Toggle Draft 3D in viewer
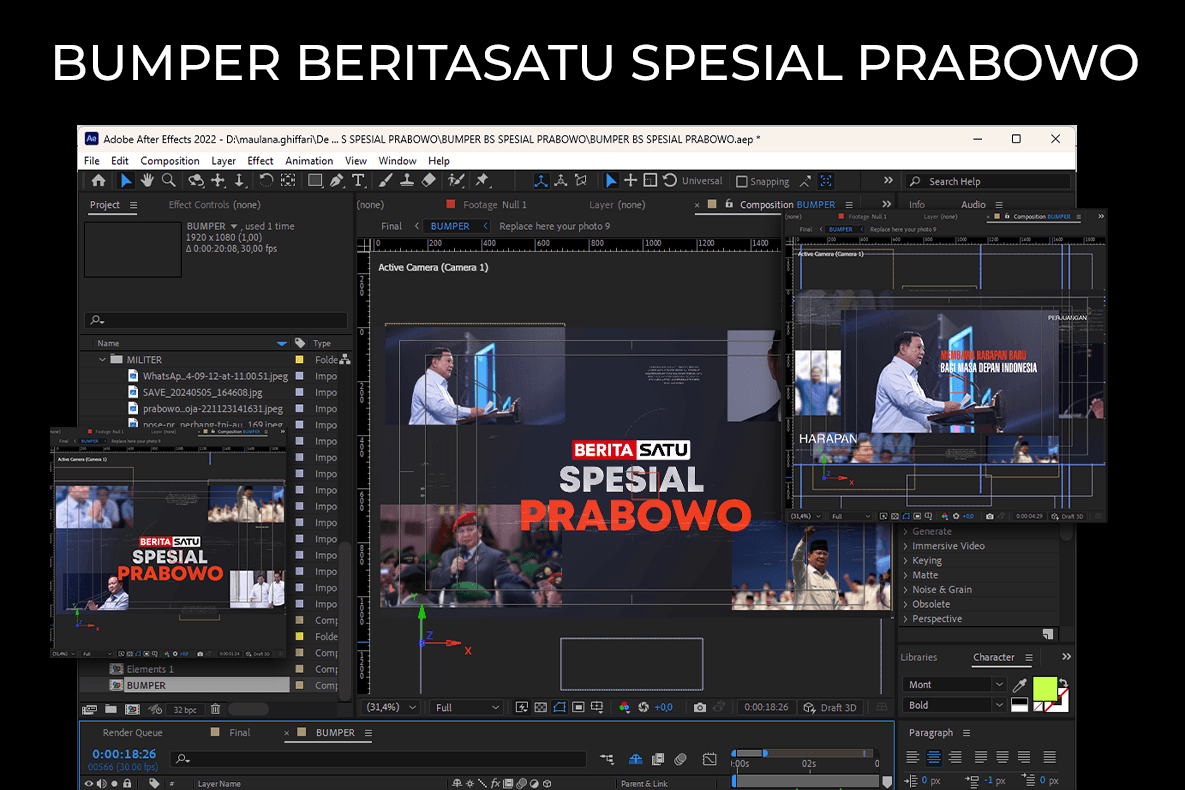Viewport: 1185px width, 790px height. pos(830,708)
